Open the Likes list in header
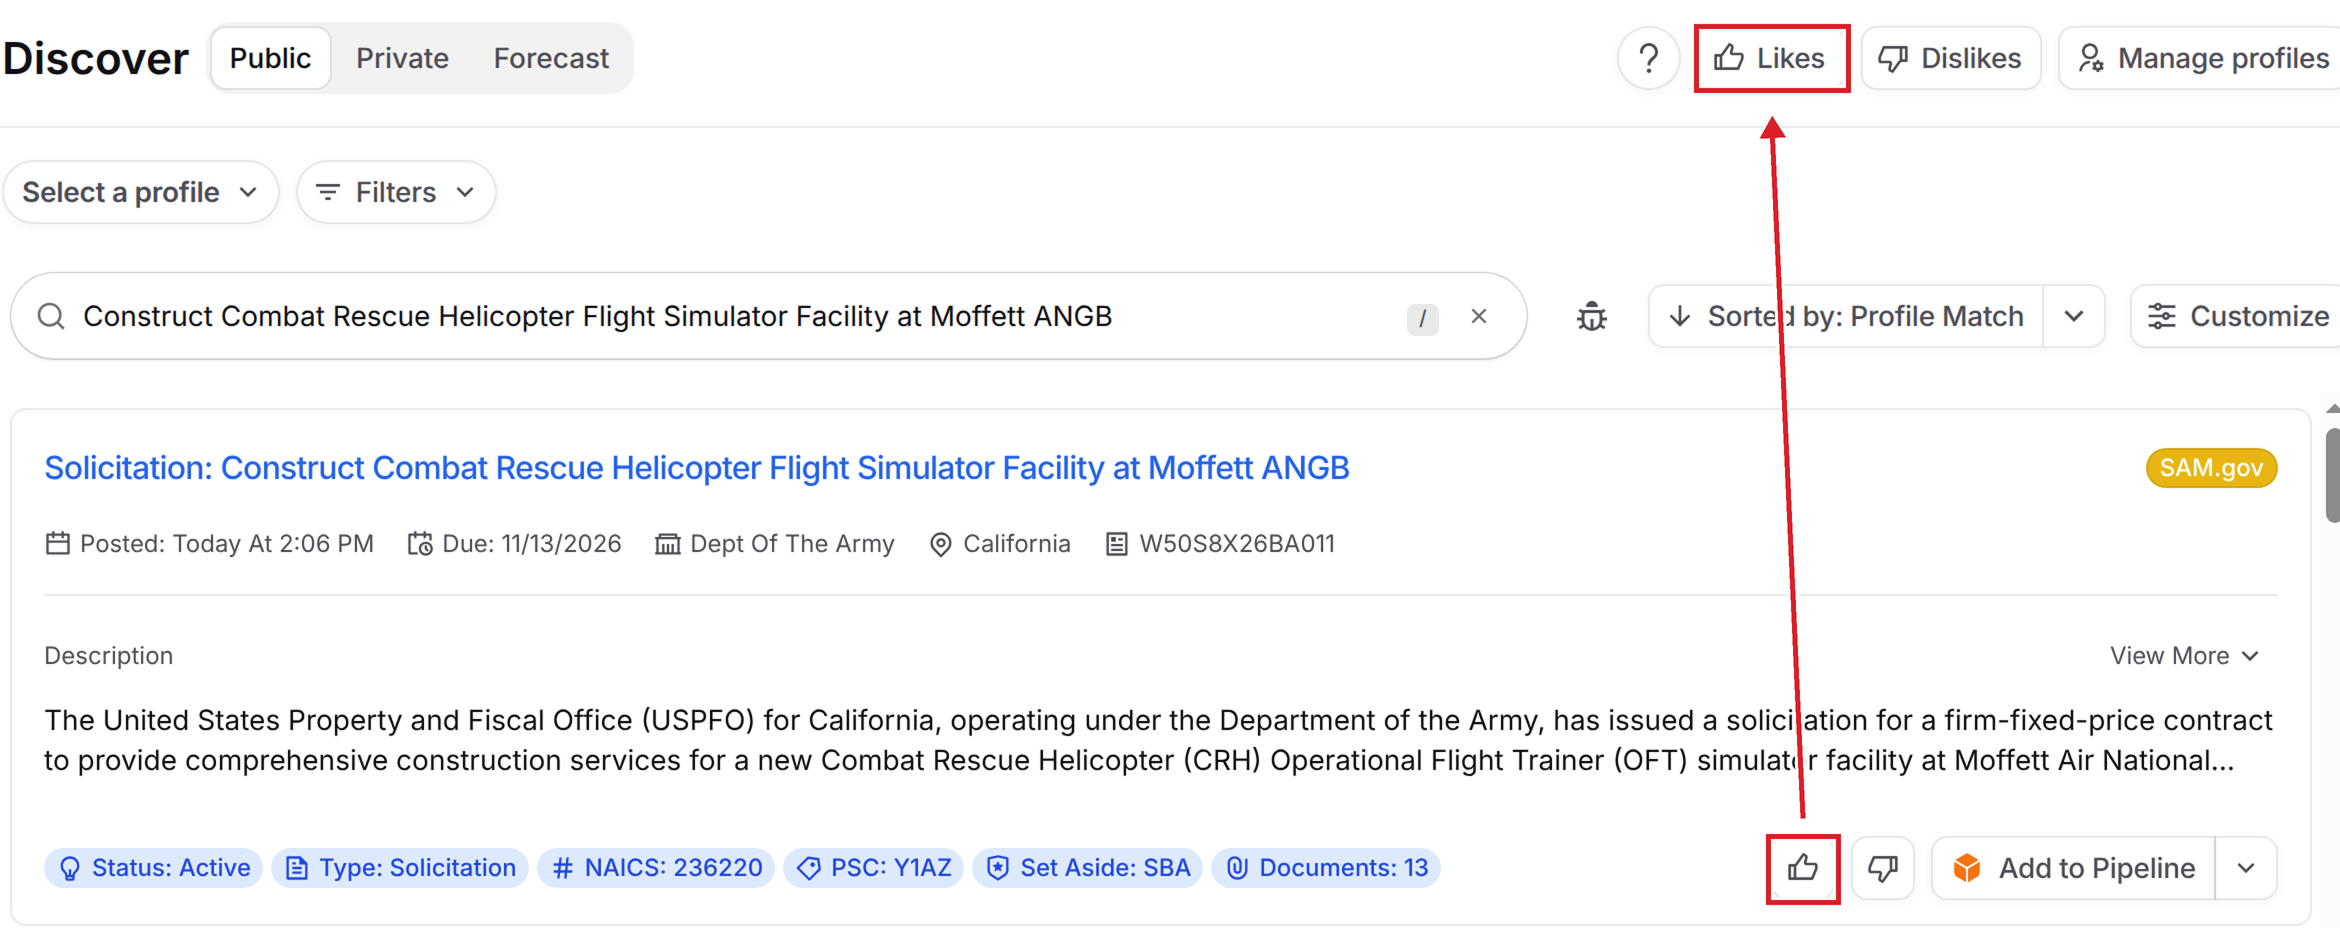This screenshot has height=928, width=2340. point(1771,59)
